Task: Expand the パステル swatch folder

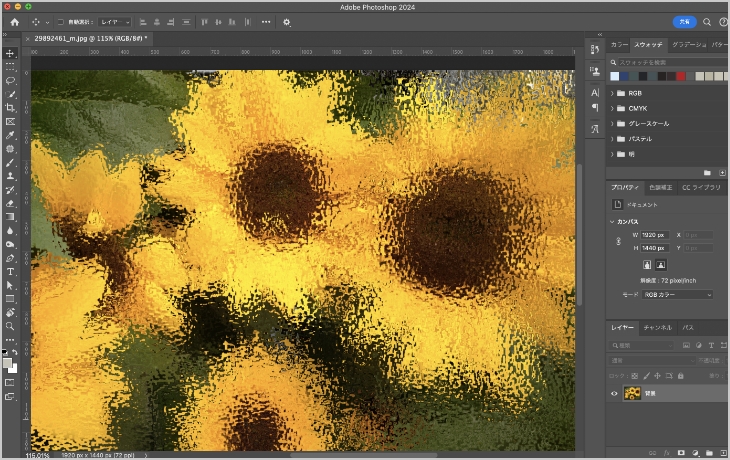Action: coord(612,139)
